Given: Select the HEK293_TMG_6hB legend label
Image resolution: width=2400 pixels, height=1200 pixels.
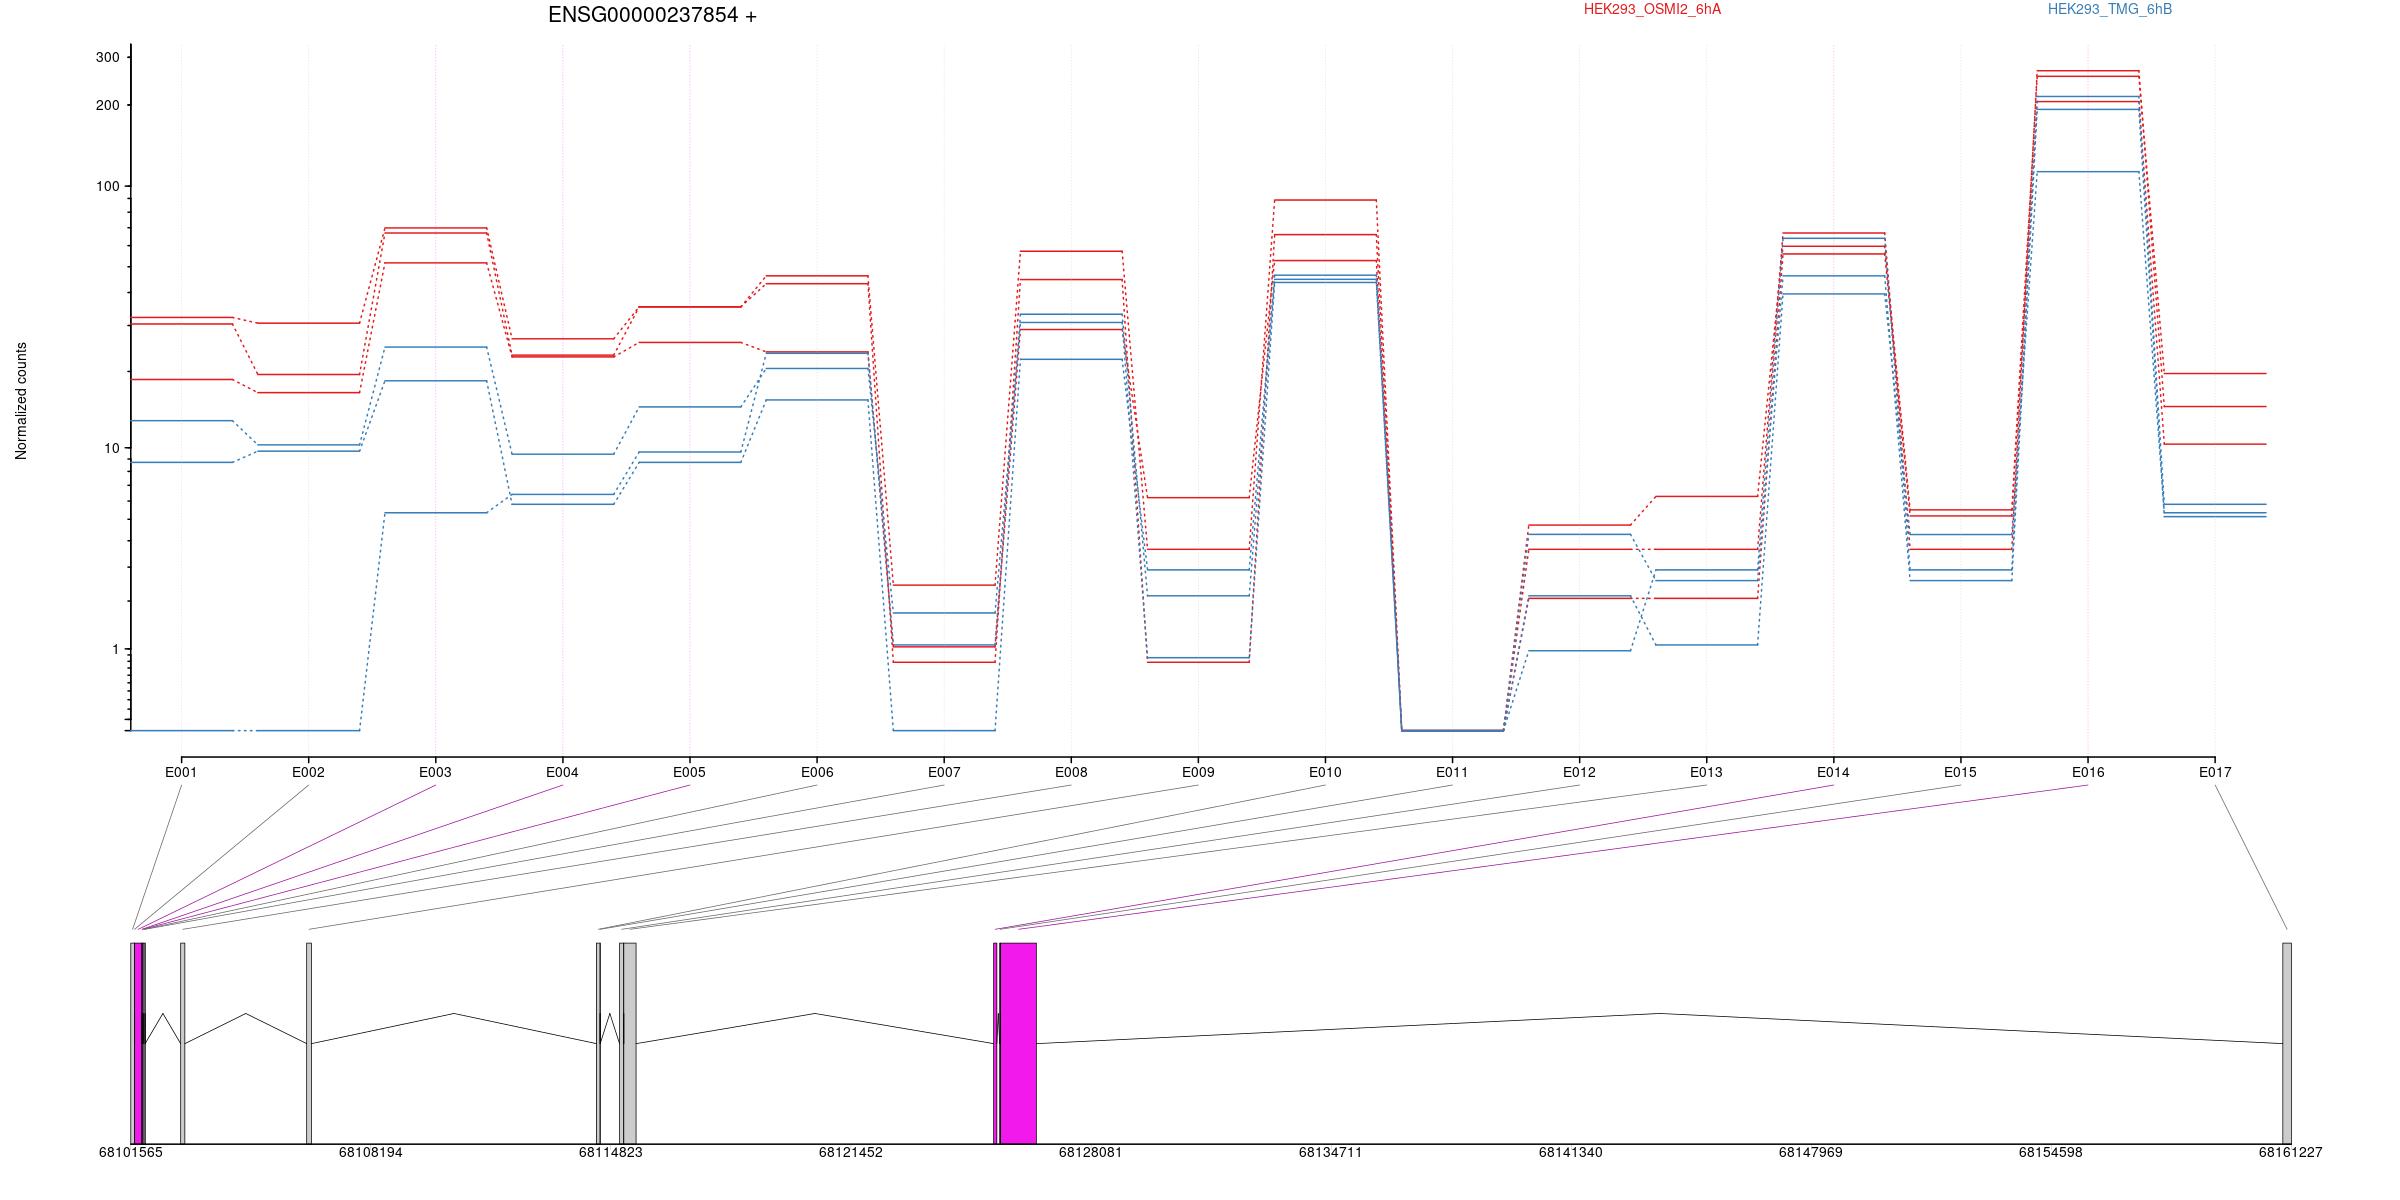Looking at the screenshot, I should tap(2110, 9).
